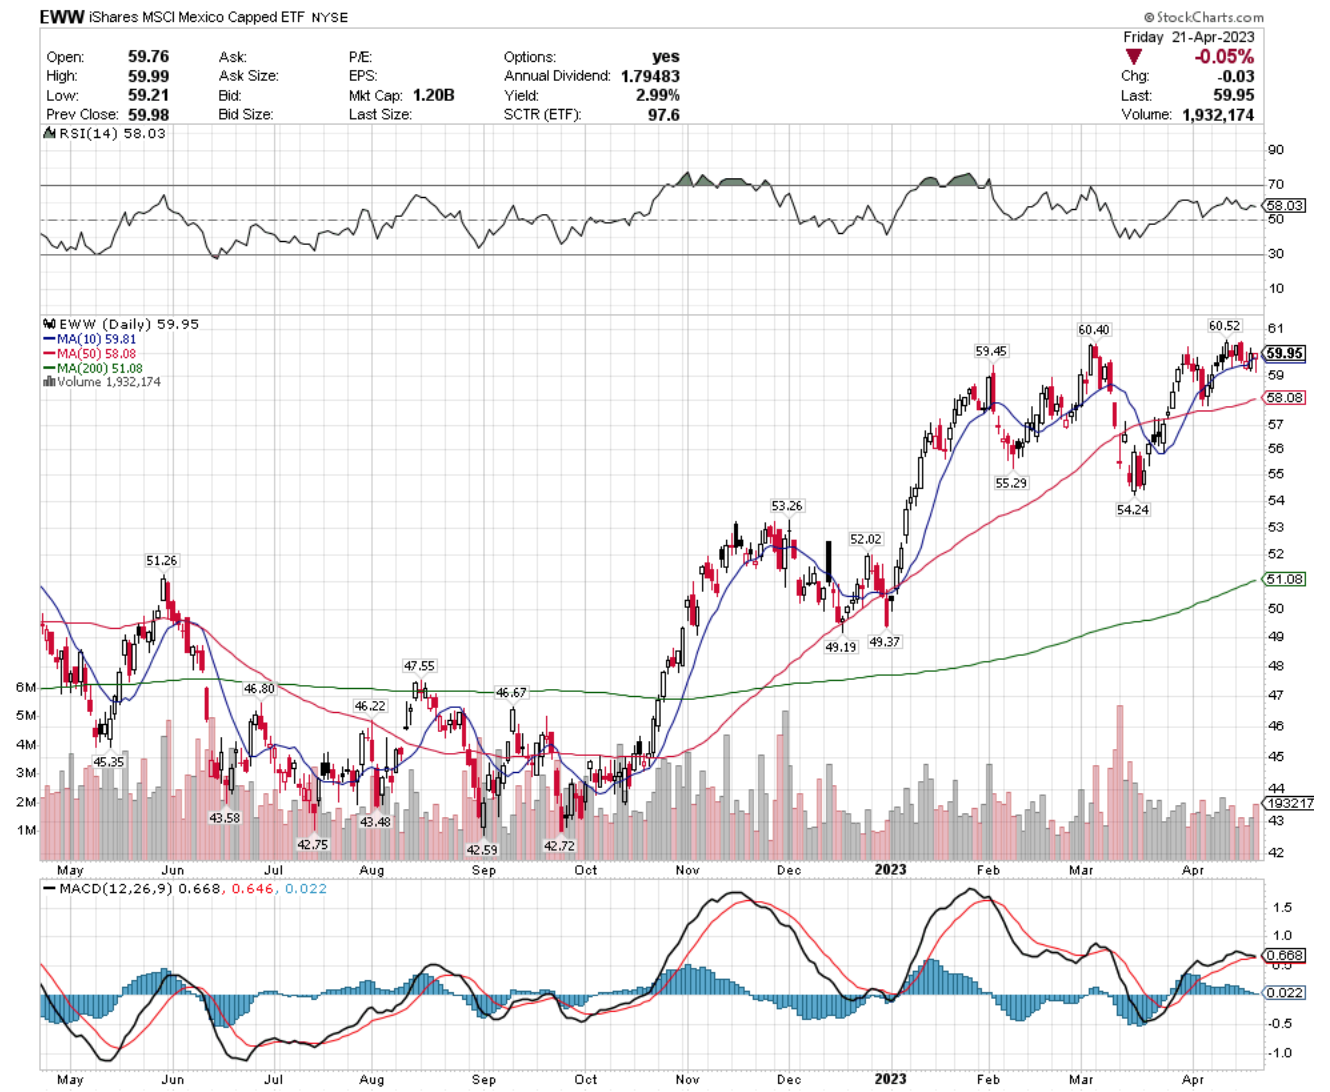The image size is (1330, 1092).
Task: Click the 51.08 MA(200) tag on right axis
Action: tap(1285, 580)
